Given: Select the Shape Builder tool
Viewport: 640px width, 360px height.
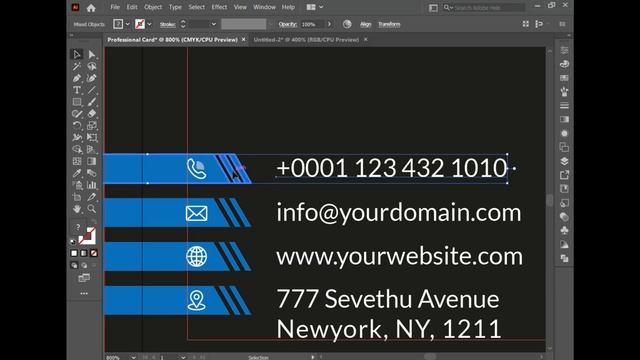Looking at the screenshot, I should [77, 149].
